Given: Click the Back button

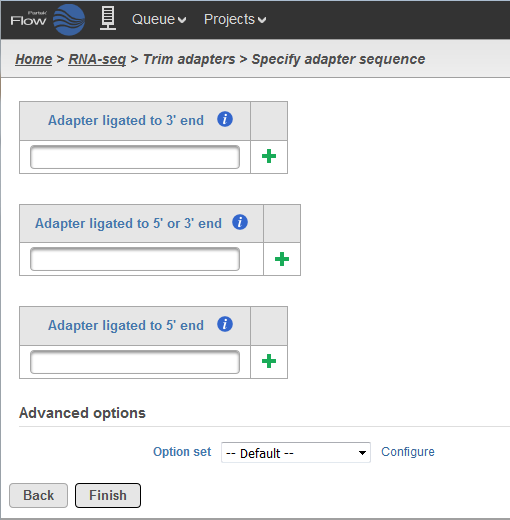Looking at the screenshot, I should [38, 495].
